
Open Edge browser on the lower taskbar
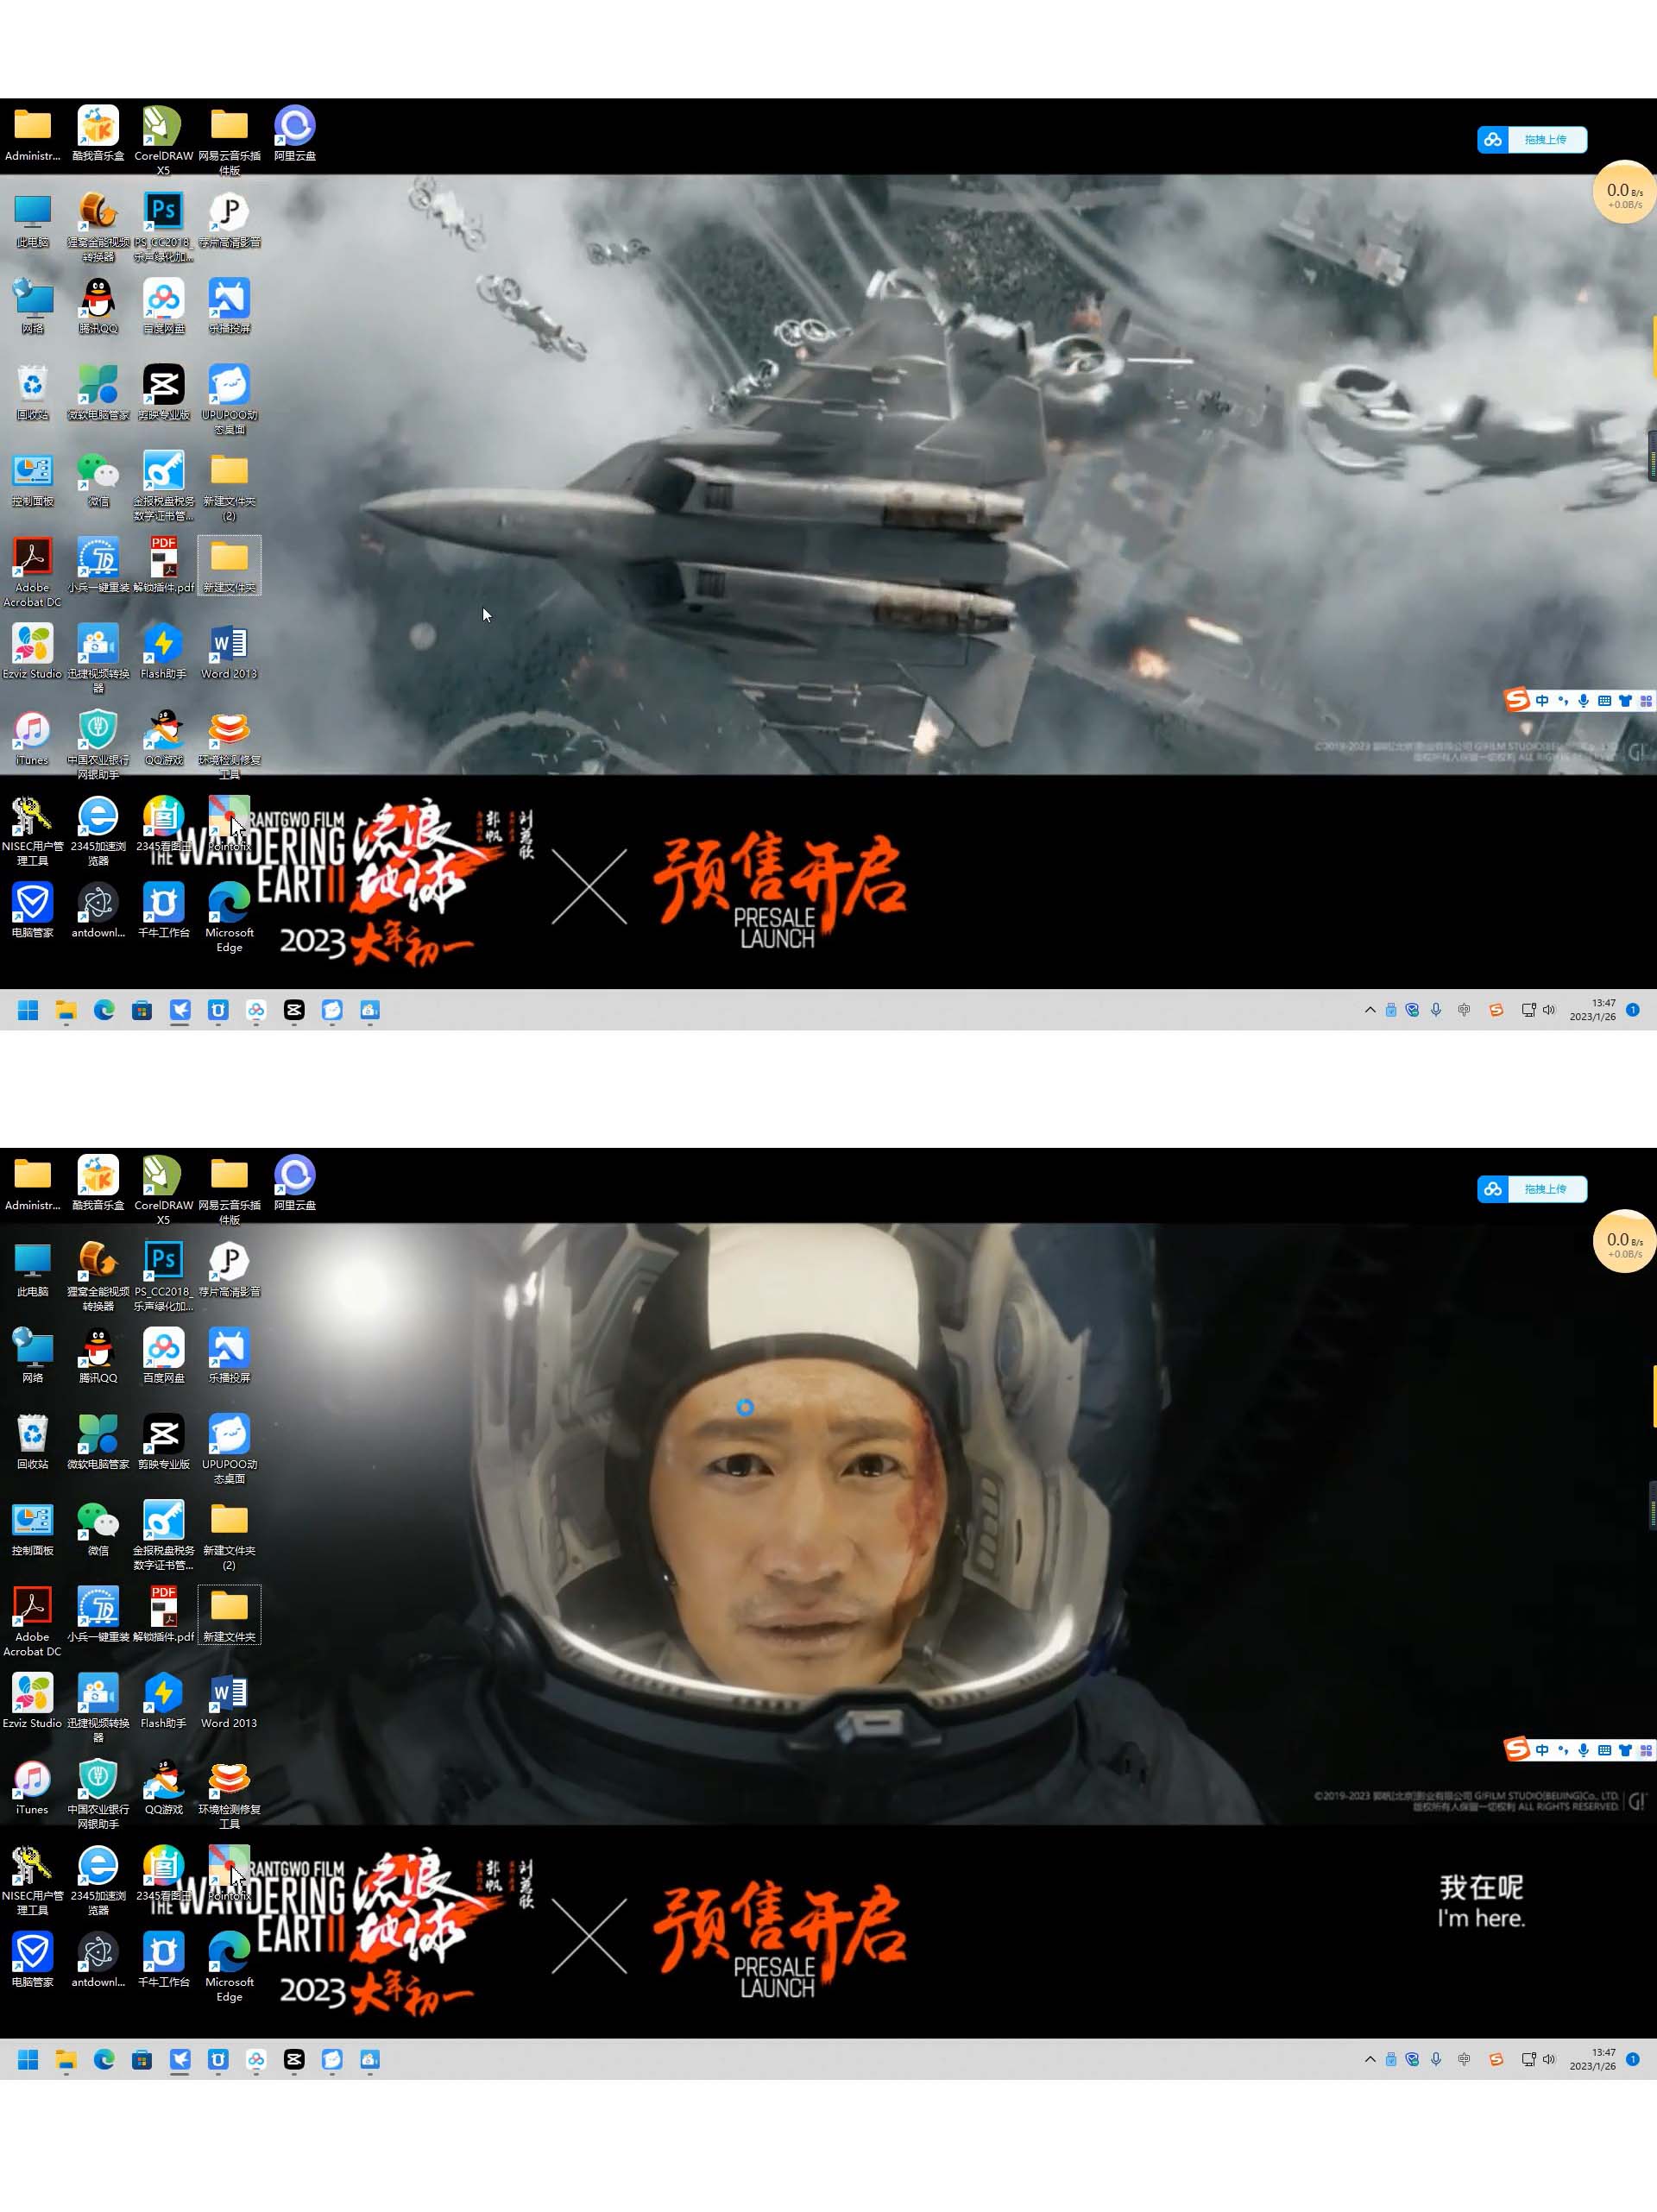click(104, 2059)
